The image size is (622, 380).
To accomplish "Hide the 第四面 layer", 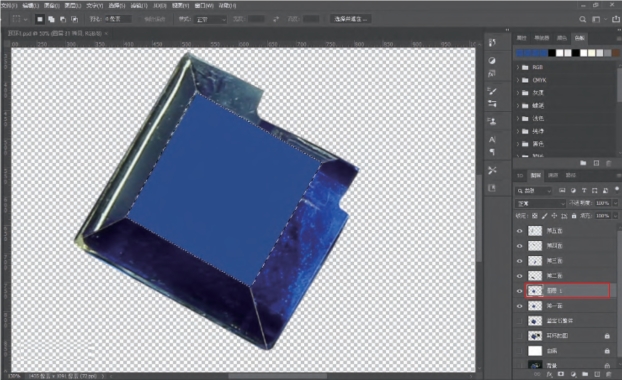I will coord(519,246).
